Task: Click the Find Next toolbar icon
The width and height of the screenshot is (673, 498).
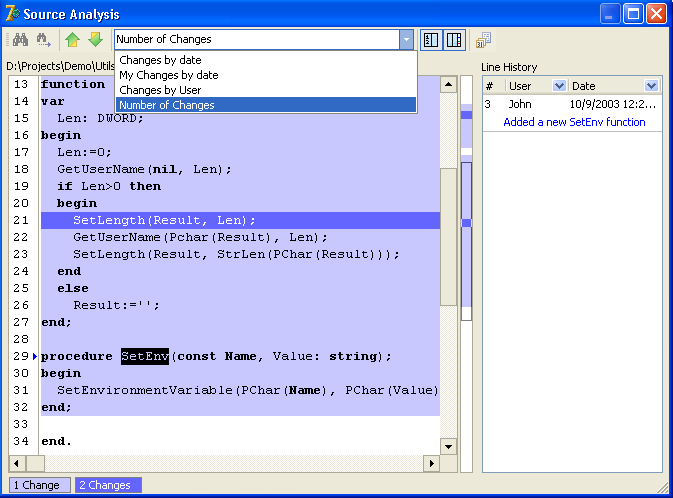Action: pos(43,40)
